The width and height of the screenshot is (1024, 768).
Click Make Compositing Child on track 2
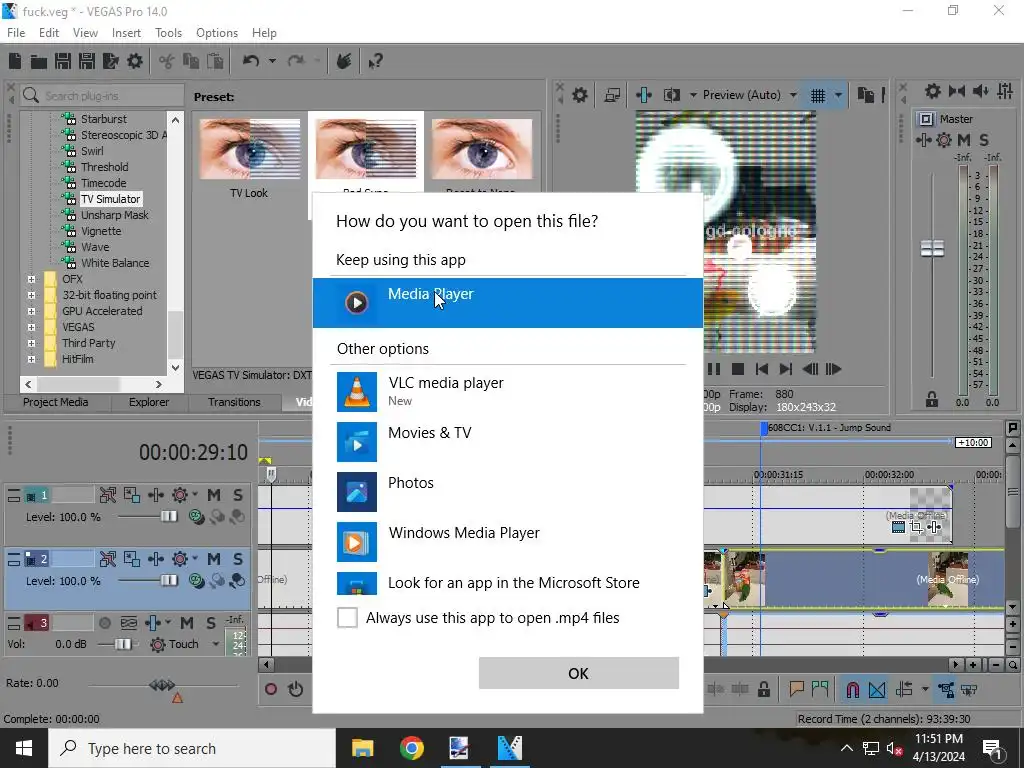238,580
